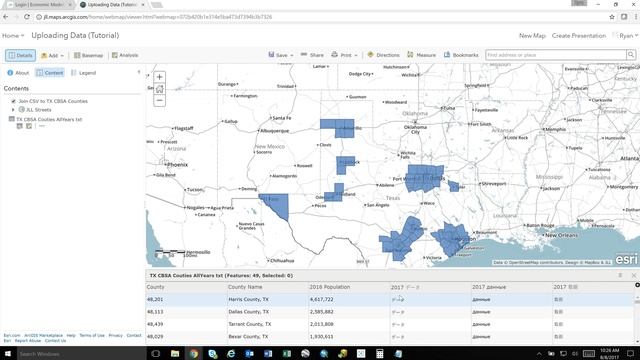
Task: Toggle Join CSV to TX CBSA Counties layer
Action: tap(13, 101)
